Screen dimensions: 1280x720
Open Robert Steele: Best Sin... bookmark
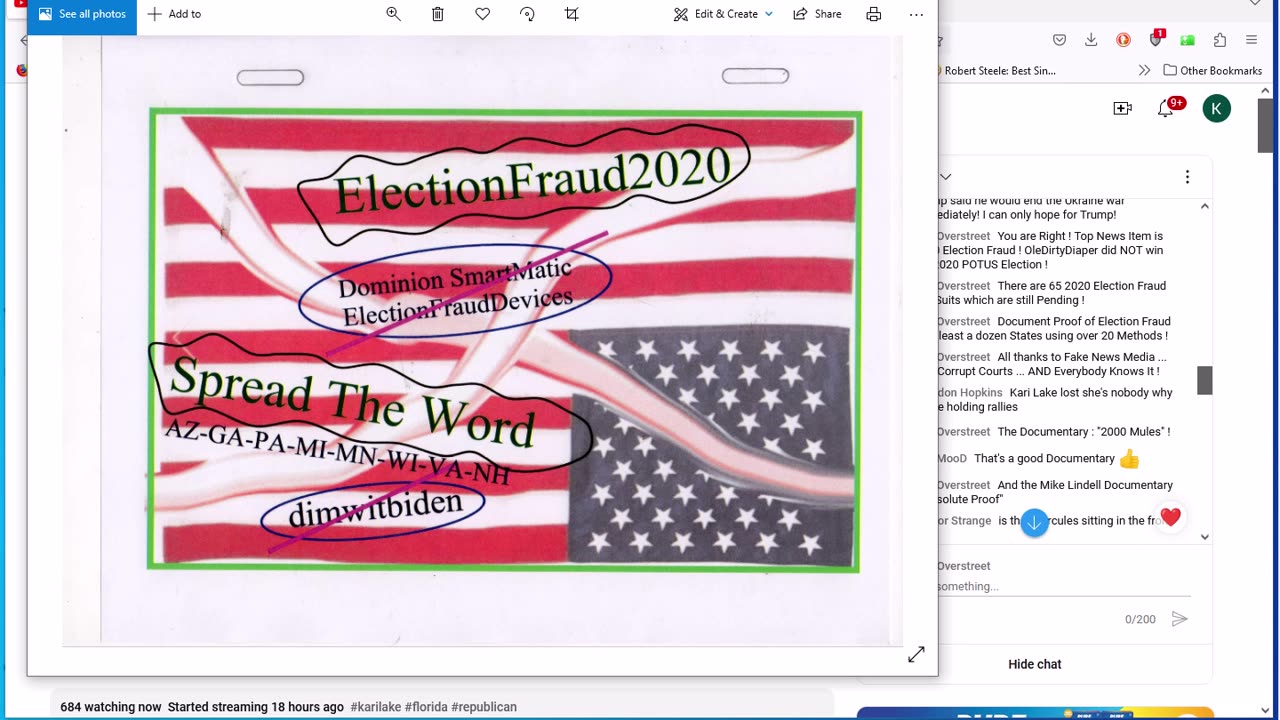pyautogui.click(x=997, y=71)
